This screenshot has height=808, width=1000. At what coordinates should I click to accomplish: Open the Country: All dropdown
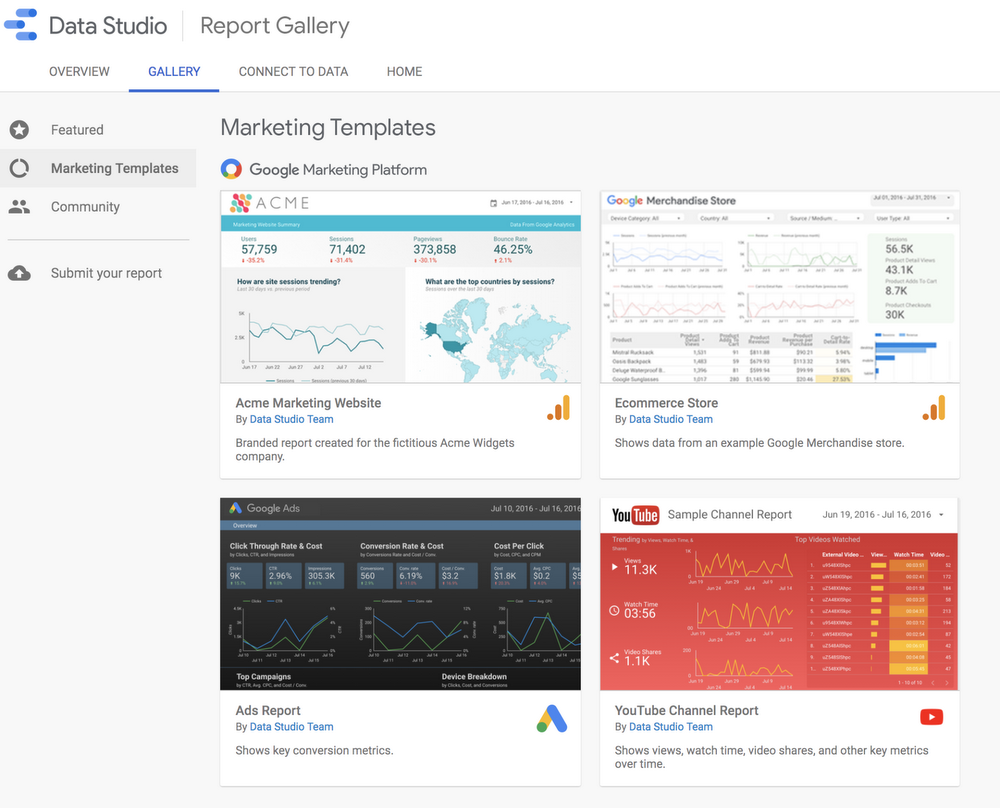735,218
